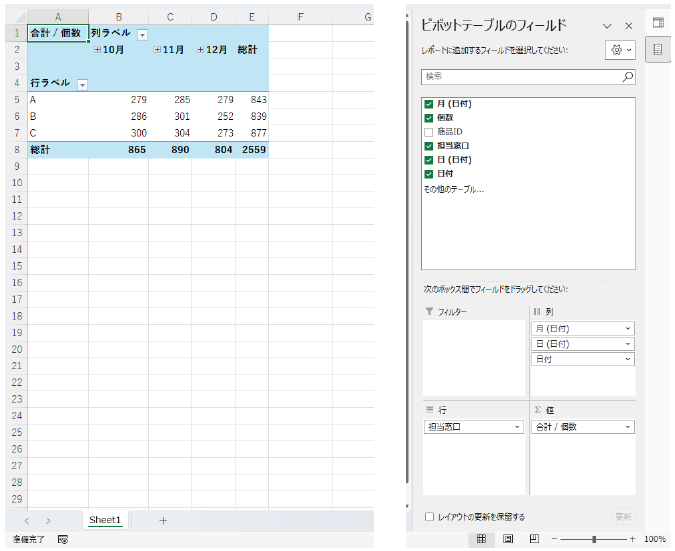675x551 pixels.
Task: Click the zoom in plus button
Action: 632,539
